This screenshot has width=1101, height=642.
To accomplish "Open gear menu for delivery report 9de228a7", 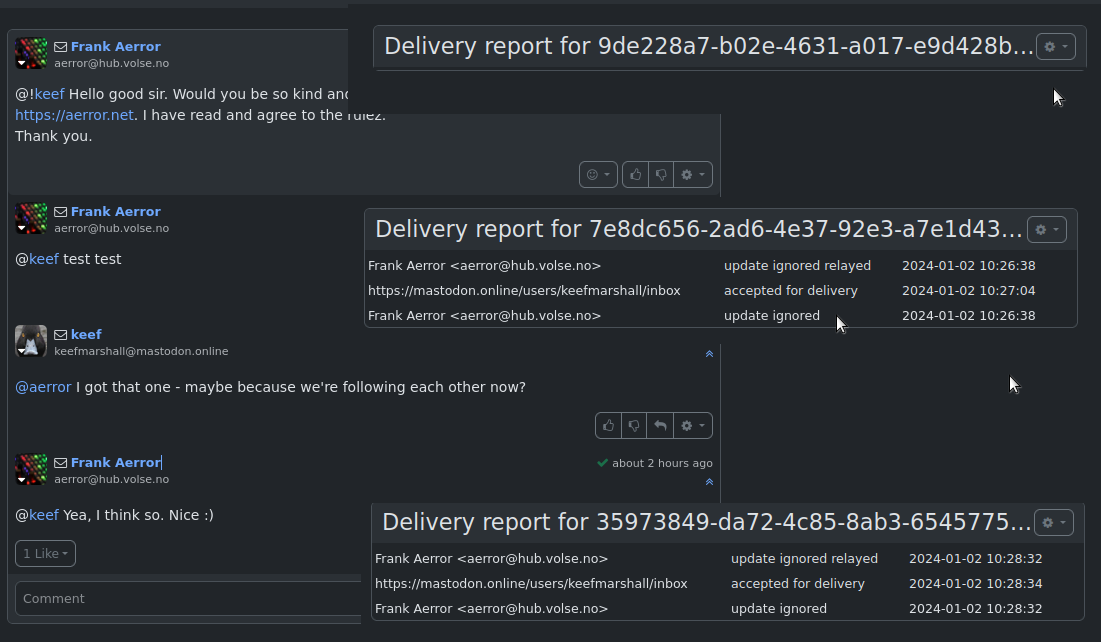I will 1055,47.
